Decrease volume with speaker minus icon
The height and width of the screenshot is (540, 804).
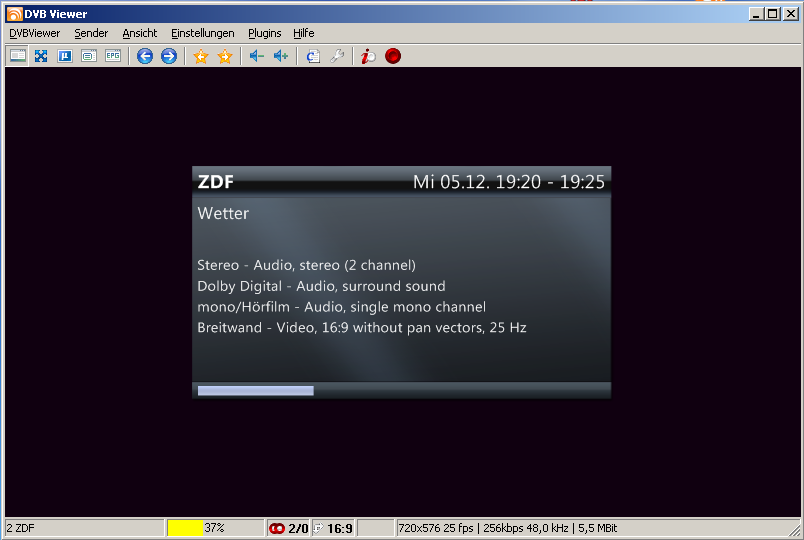[256, 56]
